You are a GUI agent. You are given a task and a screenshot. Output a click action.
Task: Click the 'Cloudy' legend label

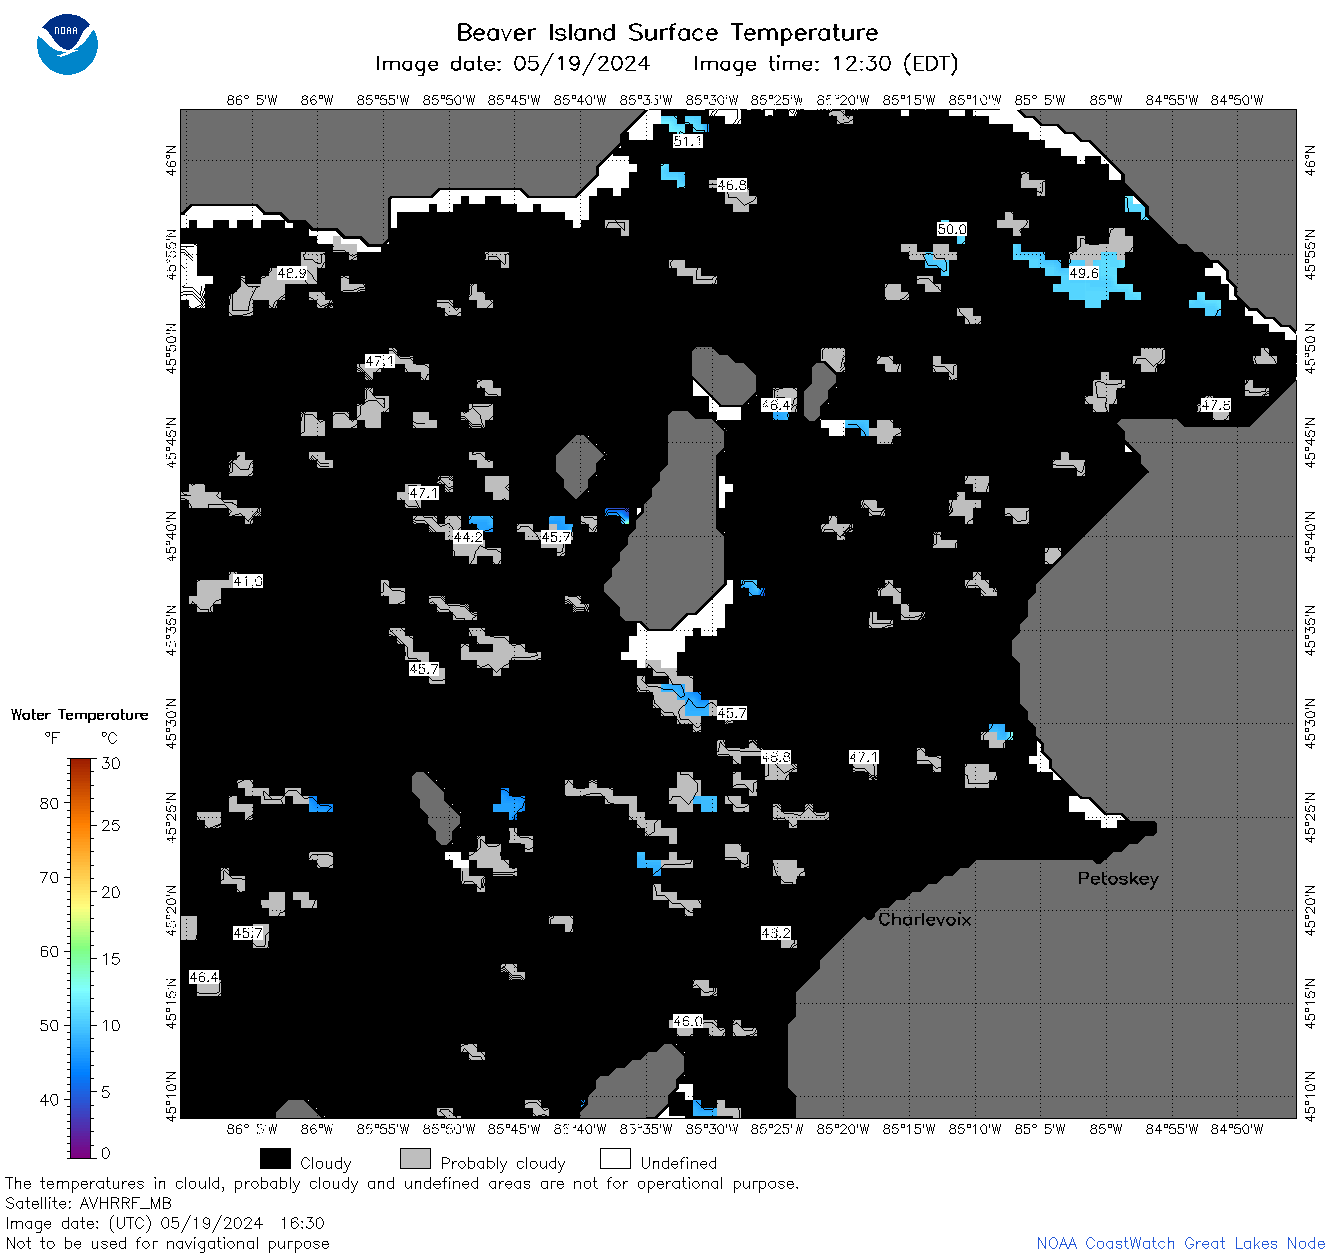[326, 1163]
